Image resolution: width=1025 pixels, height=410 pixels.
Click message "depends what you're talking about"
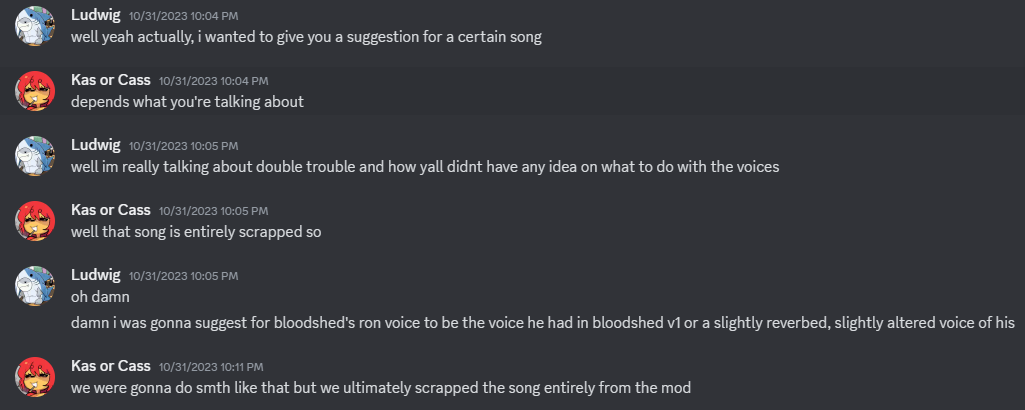187,102
